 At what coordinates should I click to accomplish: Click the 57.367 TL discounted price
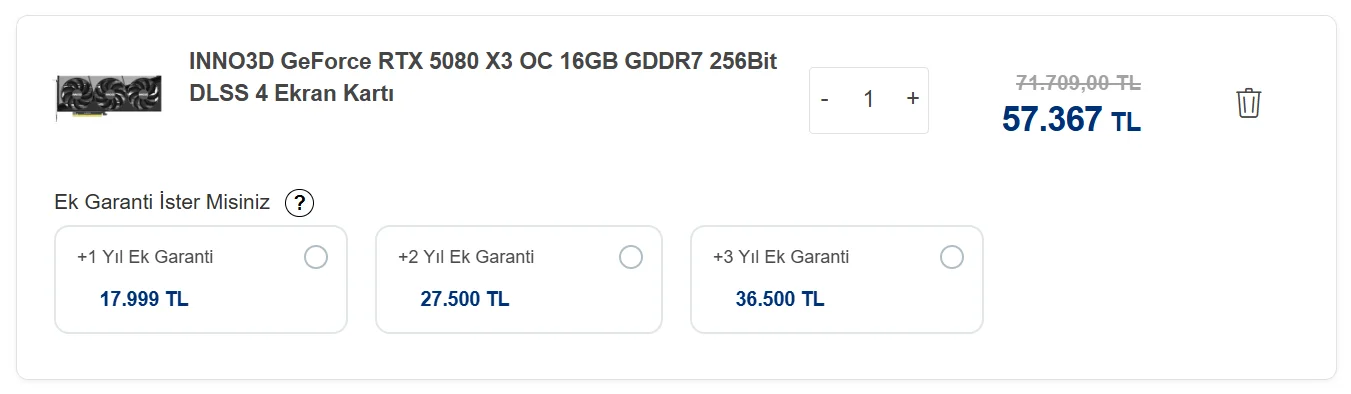pos(1071,120)
